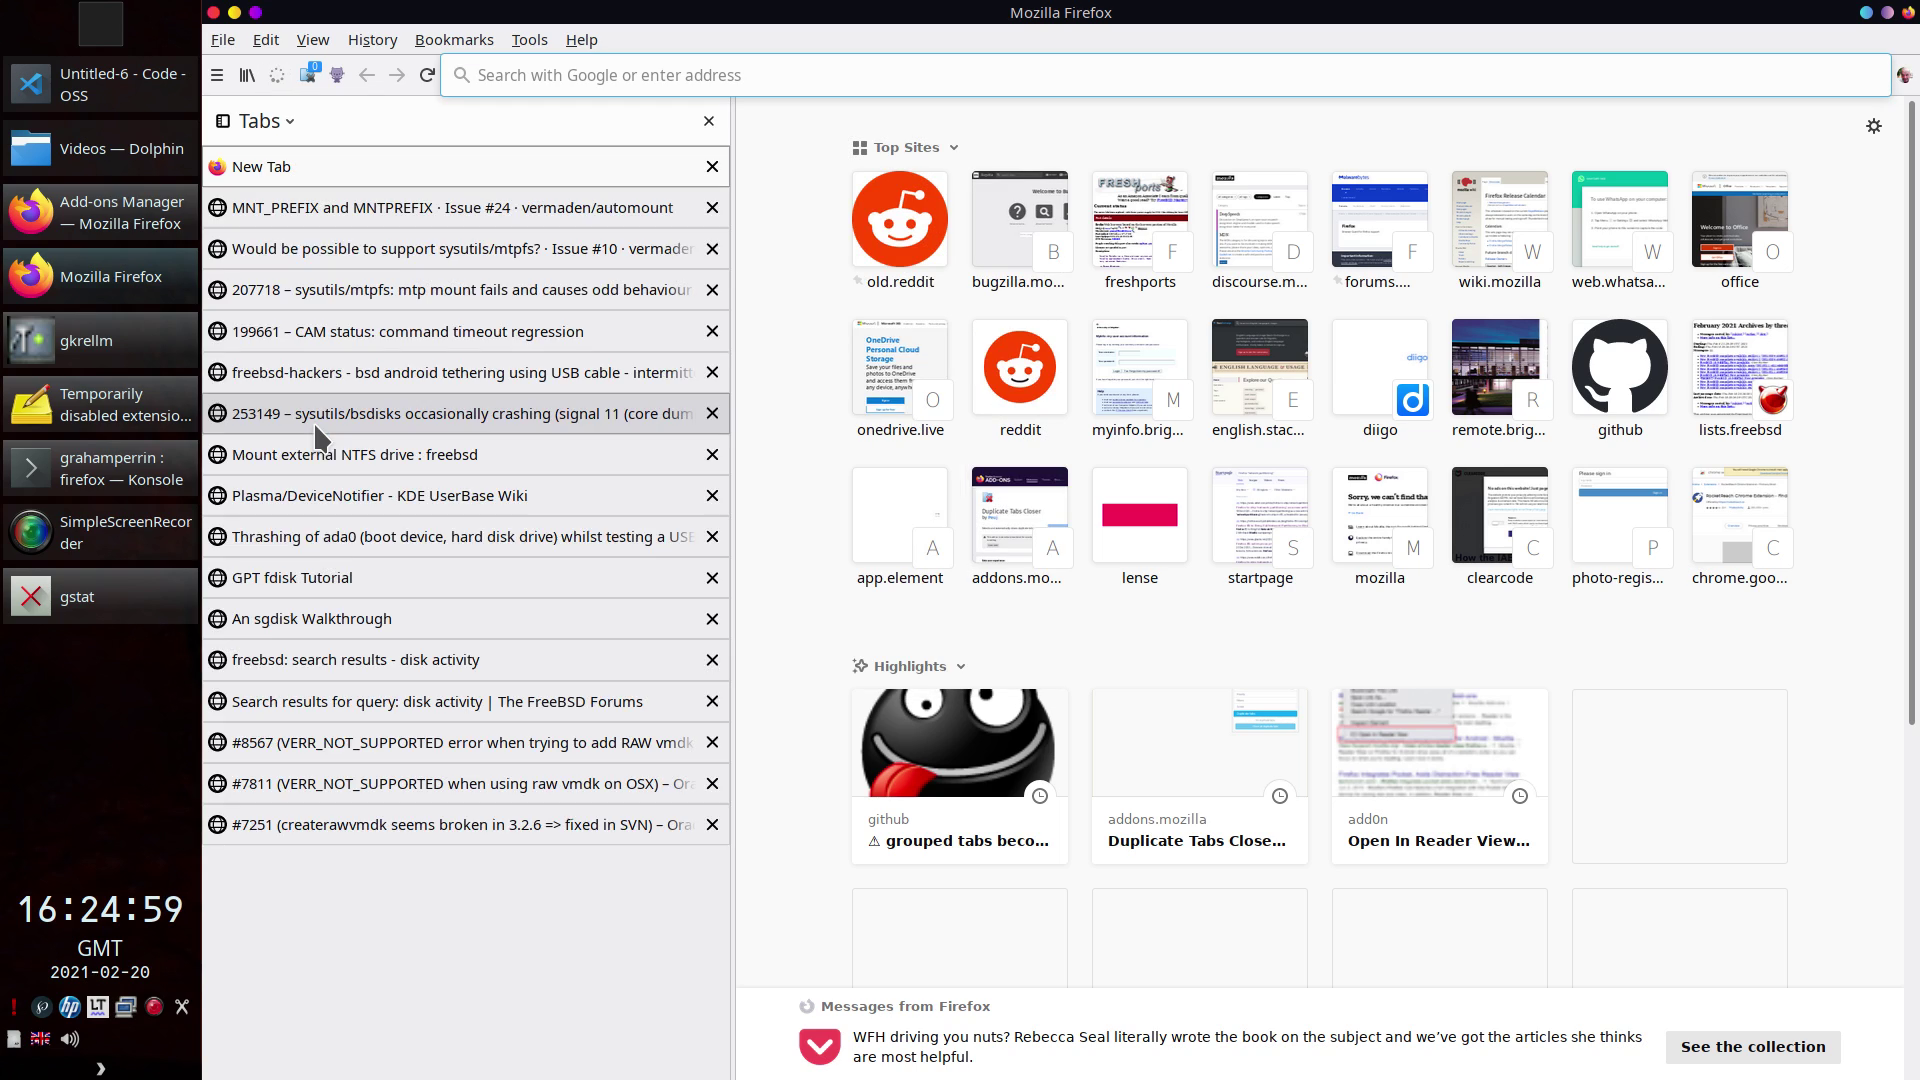The image size is (1920, 1080).
Task: Click the UK flag keyboard layout icon
Action: pos(41,1039)
